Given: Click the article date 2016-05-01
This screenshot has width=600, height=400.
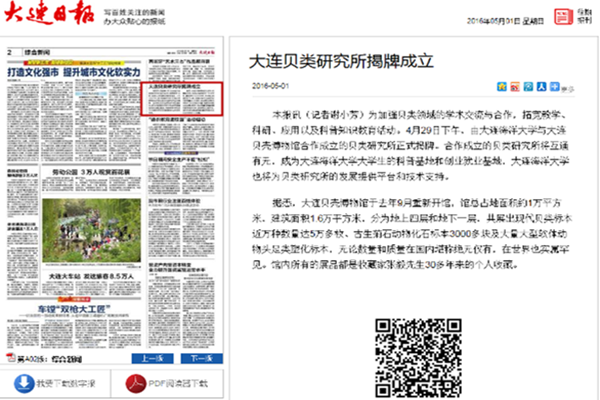Looking at the screenshot, I should click(270, 86).
